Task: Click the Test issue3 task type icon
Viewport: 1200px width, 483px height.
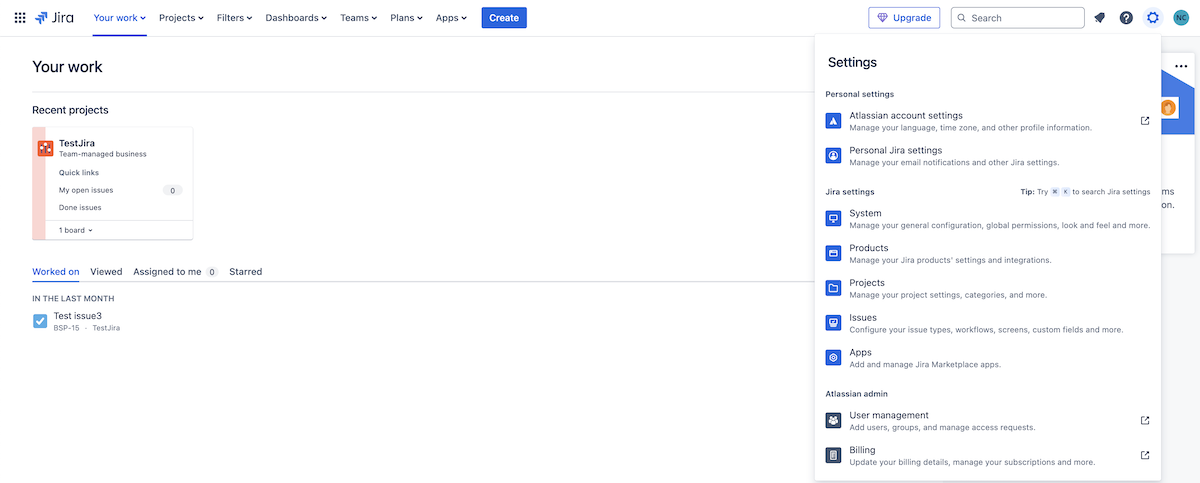Action: (40, 321)
